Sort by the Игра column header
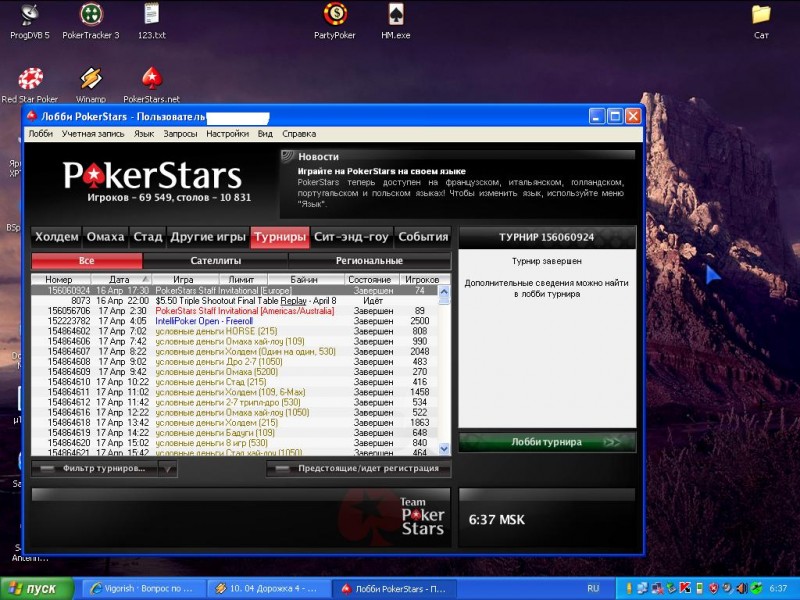Viewport: 800px width, 600px height. tap(185, 280)
